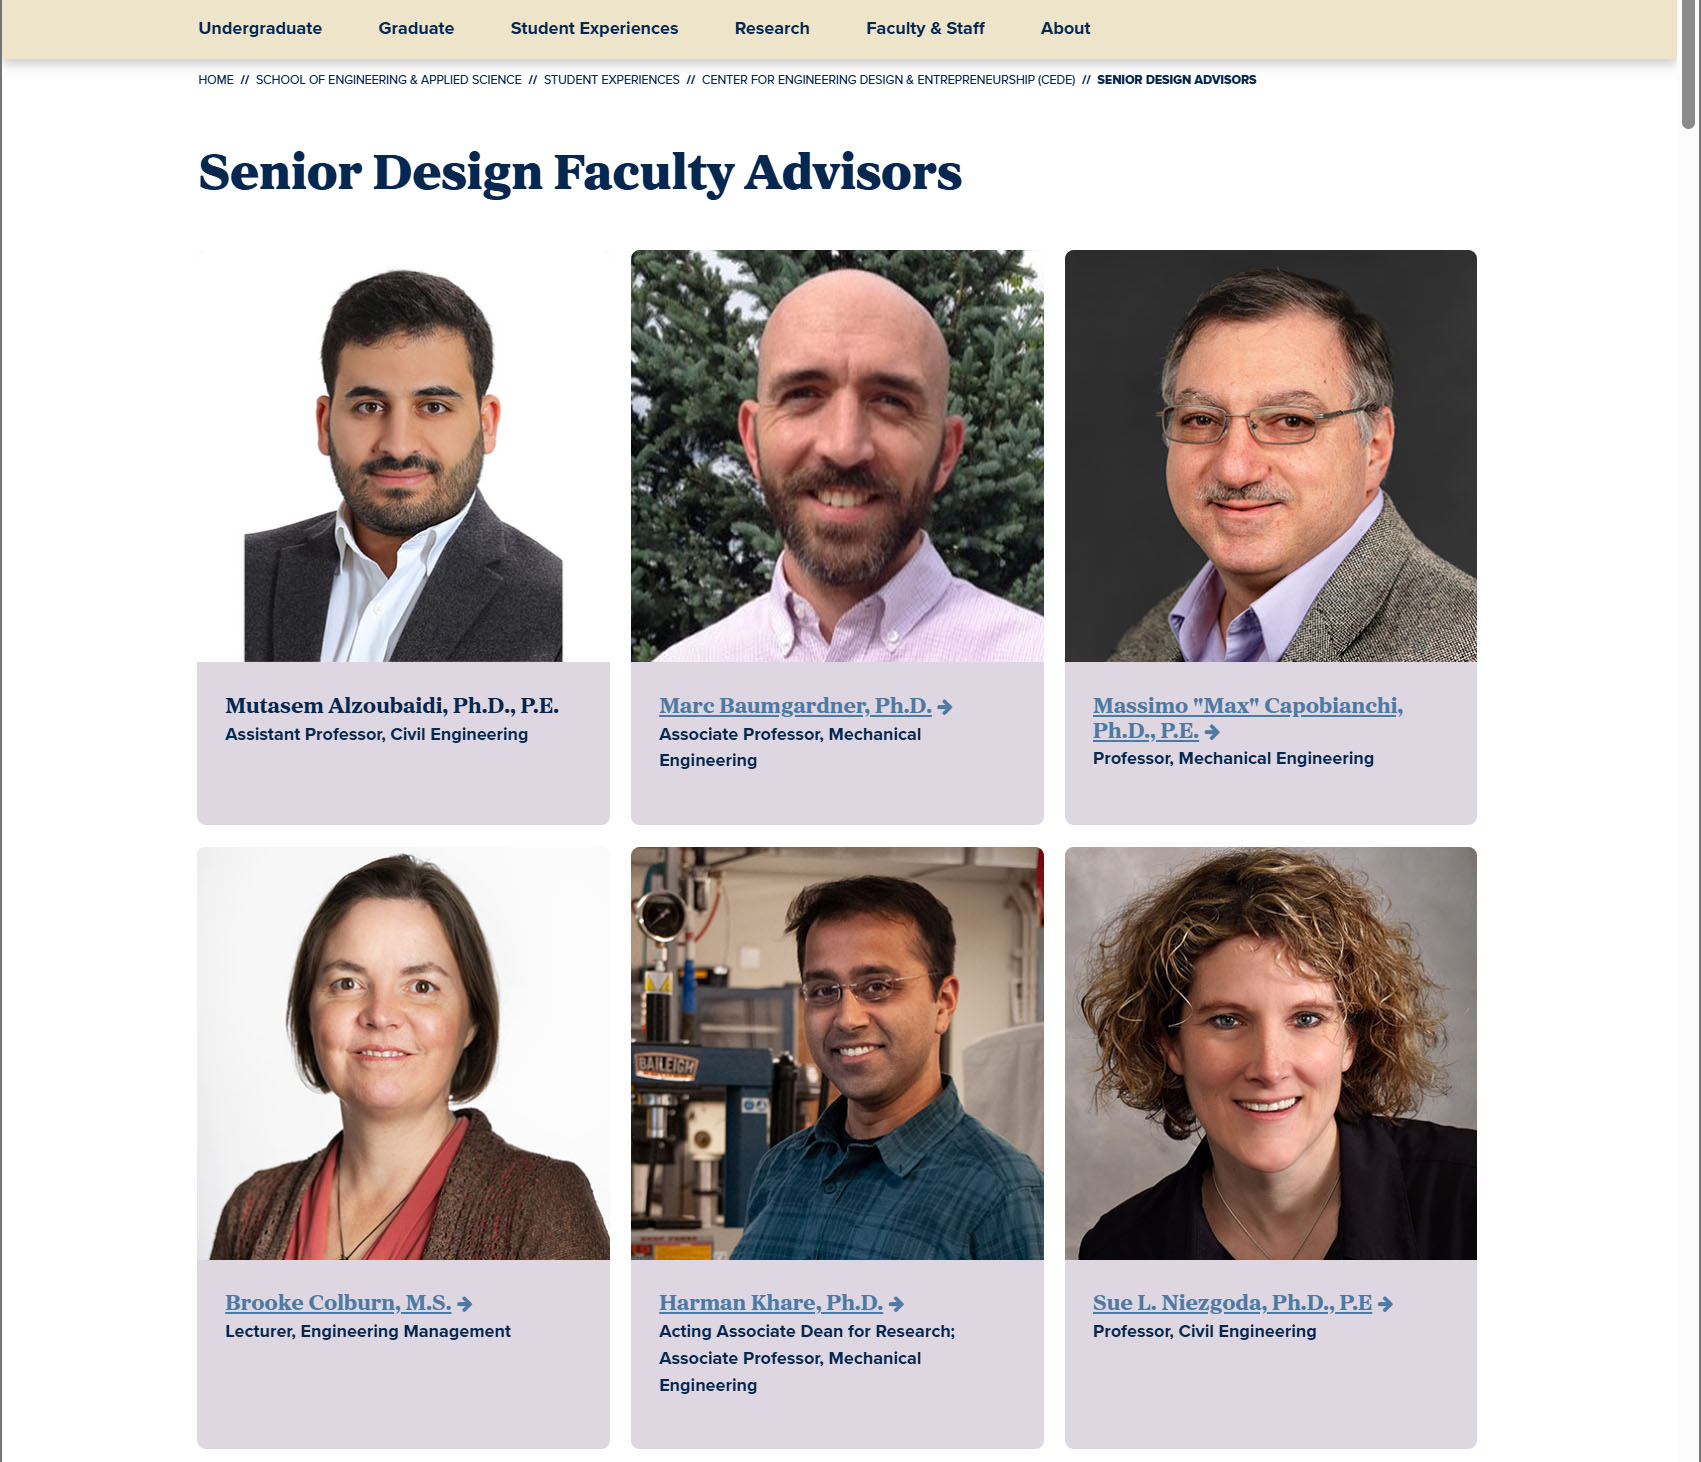Click arrow icon beside Marc Baumgardner's name

click(x=945, y=707)
